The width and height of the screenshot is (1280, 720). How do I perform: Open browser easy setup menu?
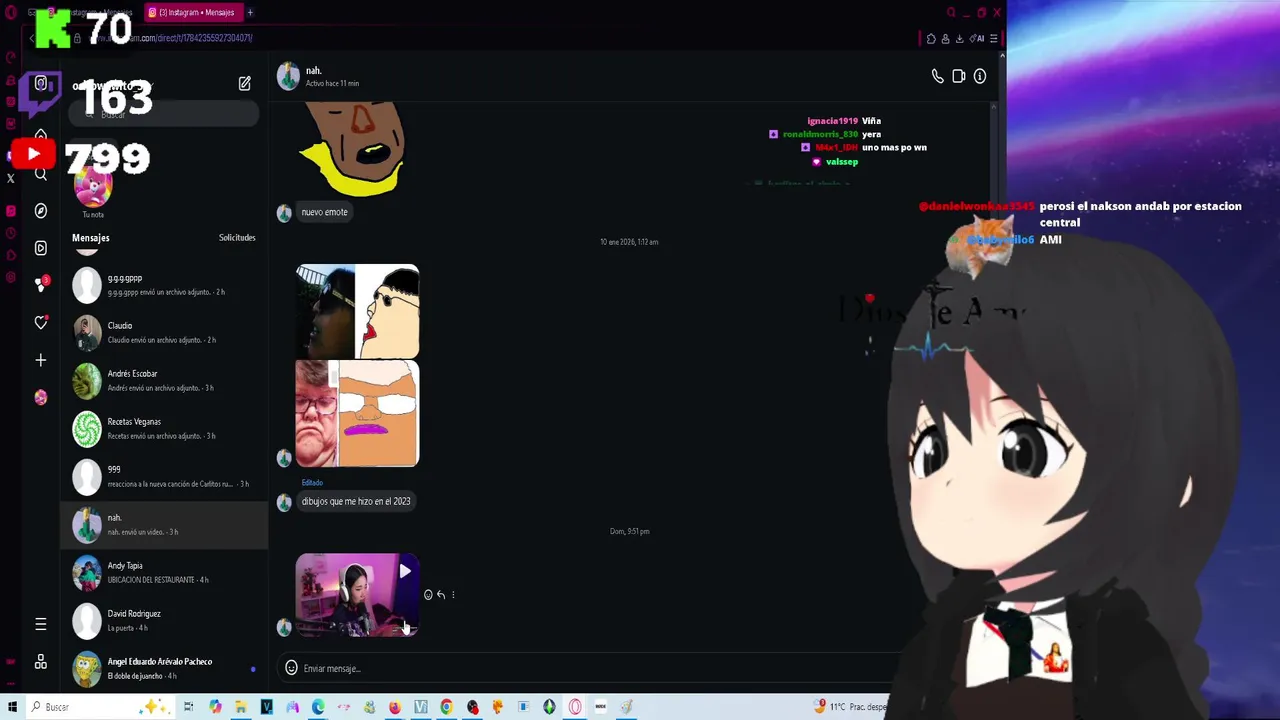coord(993,39)
